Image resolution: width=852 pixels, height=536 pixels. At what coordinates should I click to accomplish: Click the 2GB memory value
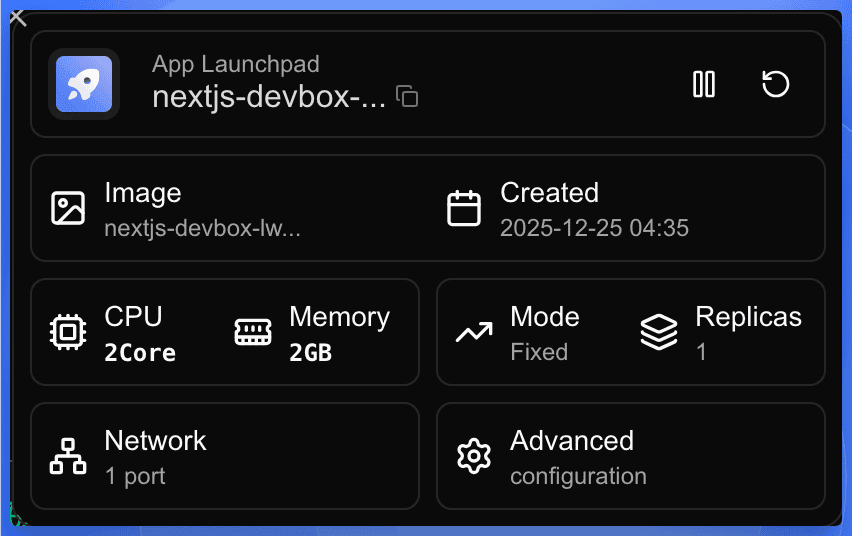pos(310,352)
